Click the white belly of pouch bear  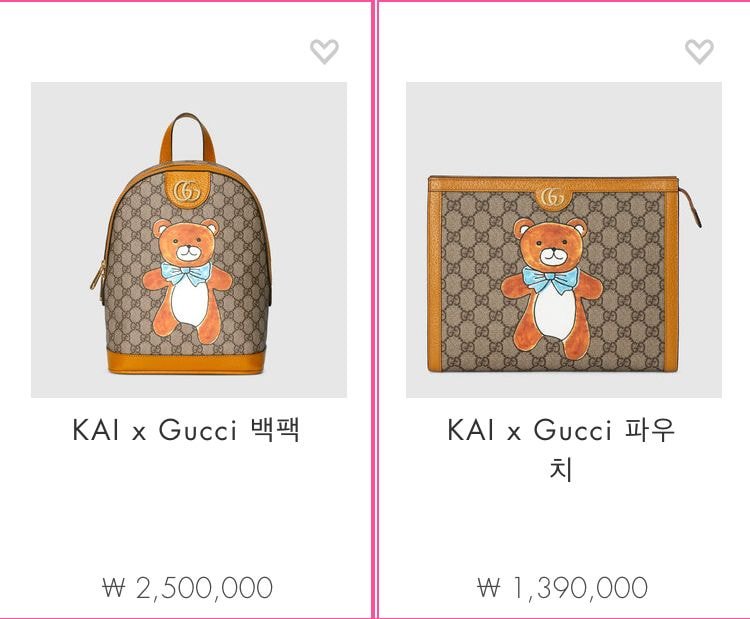pyautogui.click(x=554, y=313)
